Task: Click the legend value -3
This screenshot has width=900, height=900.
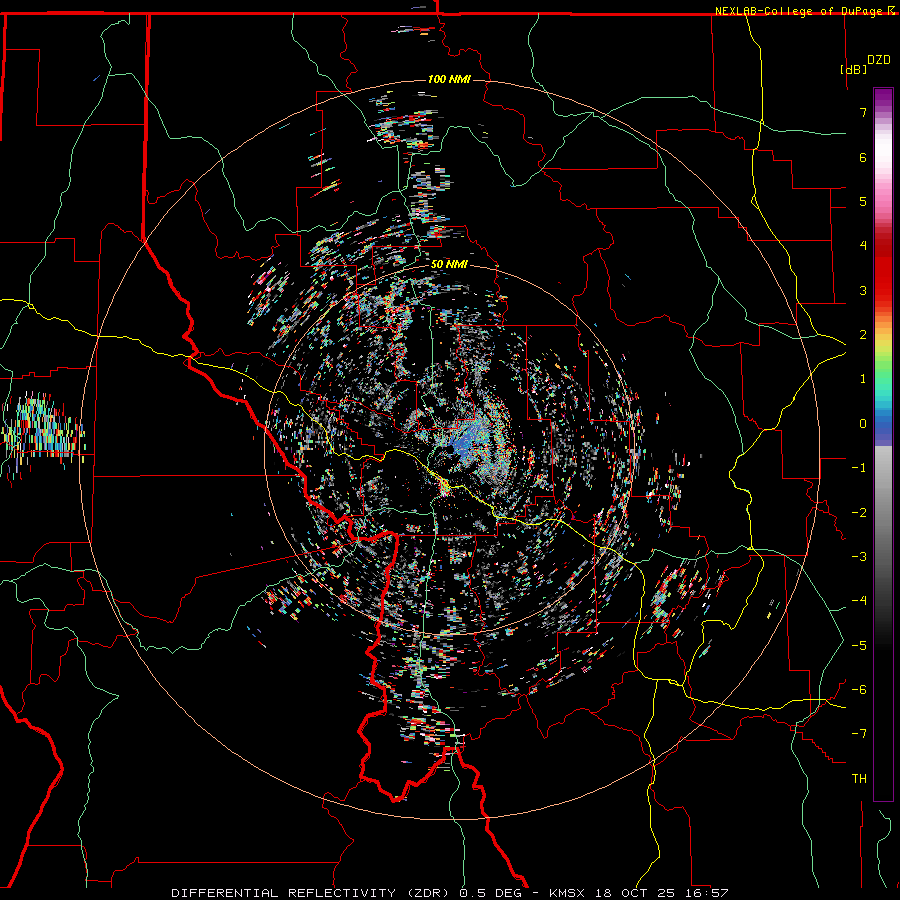Action: click(x=859, y=557)
